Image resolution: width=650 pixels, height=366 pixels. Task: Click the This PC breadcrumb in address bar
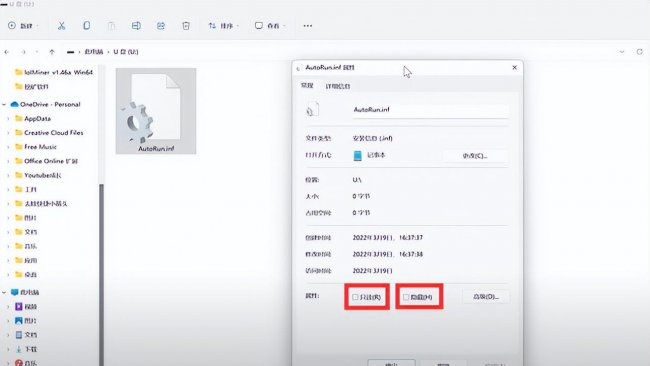point(94,52)
